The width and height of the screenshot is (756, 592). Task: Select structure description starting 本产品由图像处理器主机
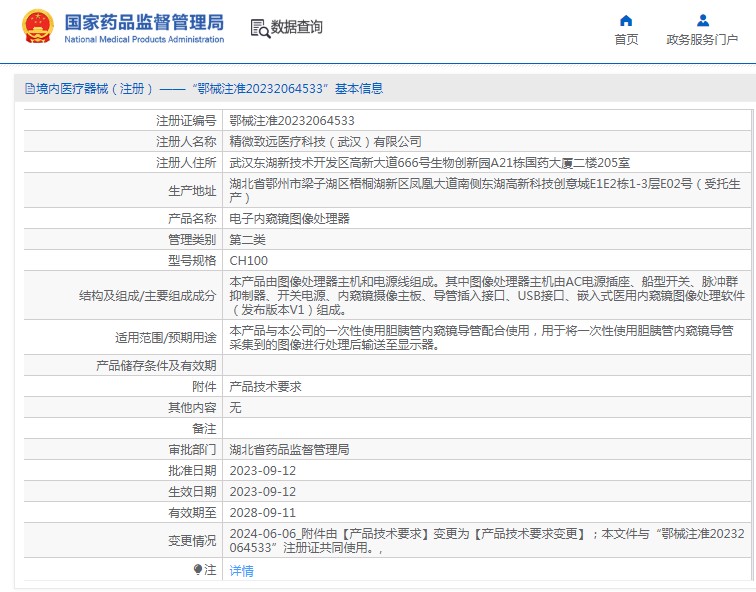point(487,296)
